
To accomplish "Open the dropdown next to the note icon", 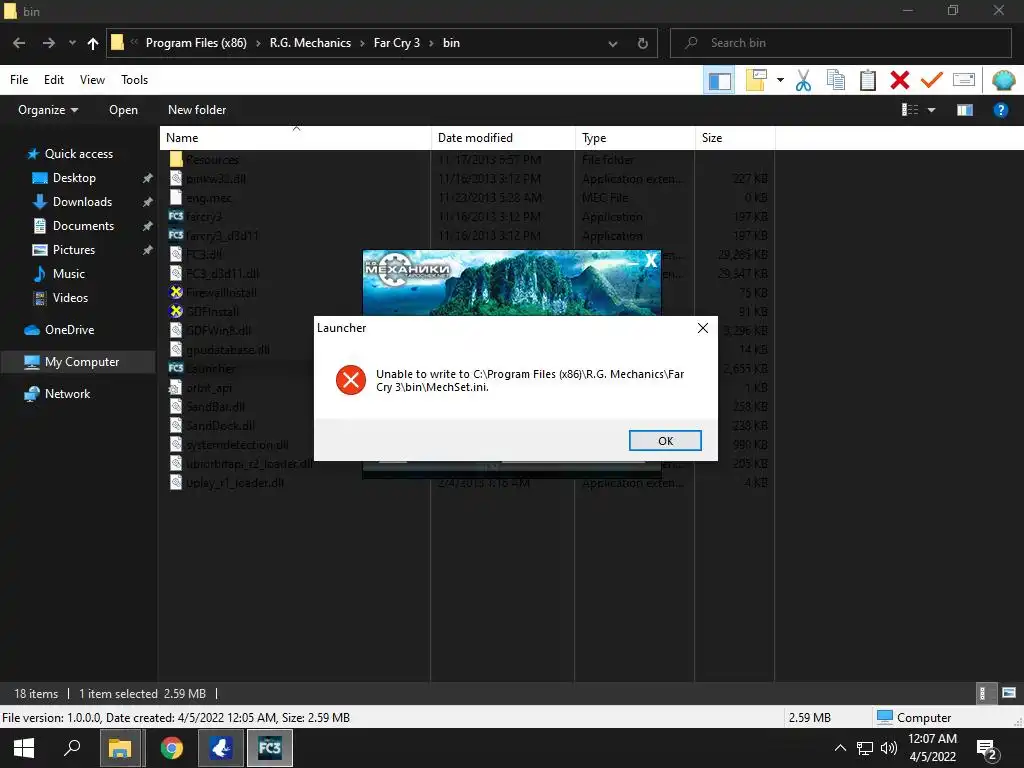I will pyautogui.click(x=780, y=80).
